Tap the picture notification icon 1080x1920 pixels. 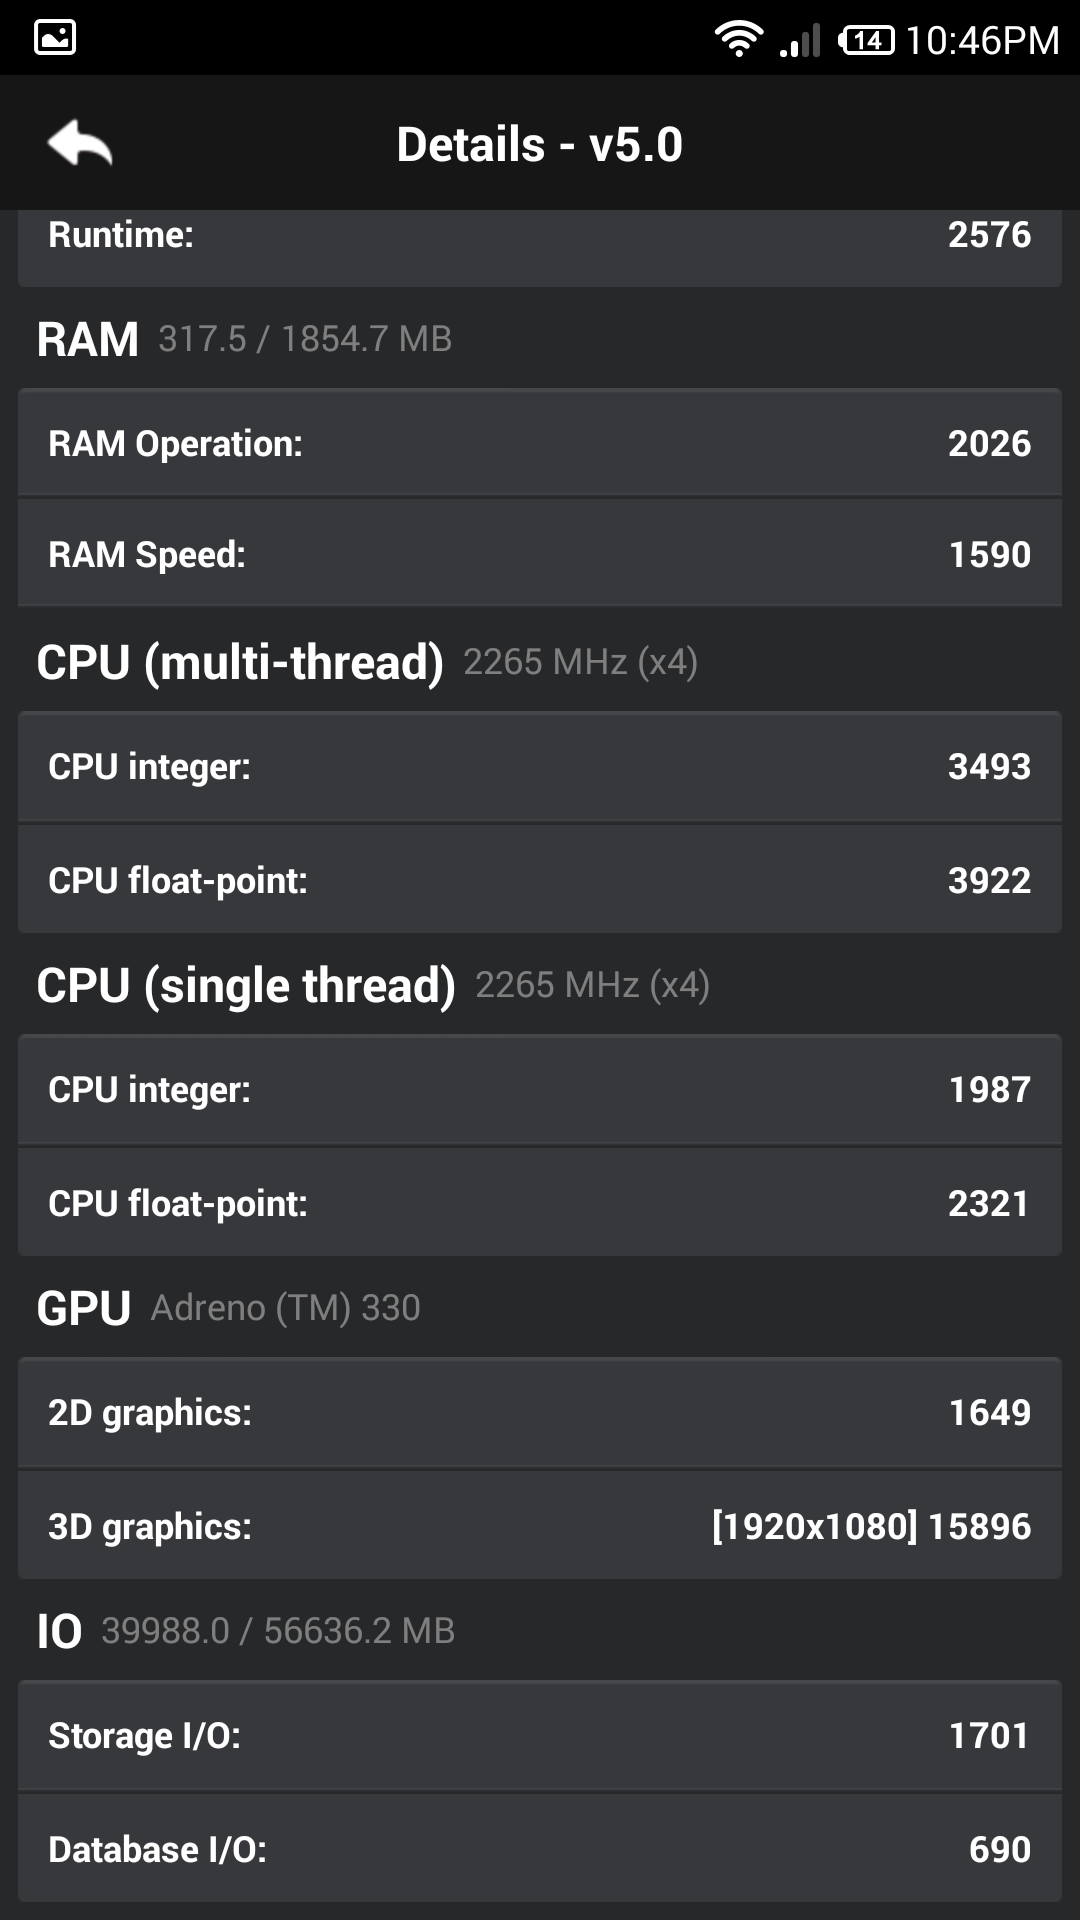[55, 38]
